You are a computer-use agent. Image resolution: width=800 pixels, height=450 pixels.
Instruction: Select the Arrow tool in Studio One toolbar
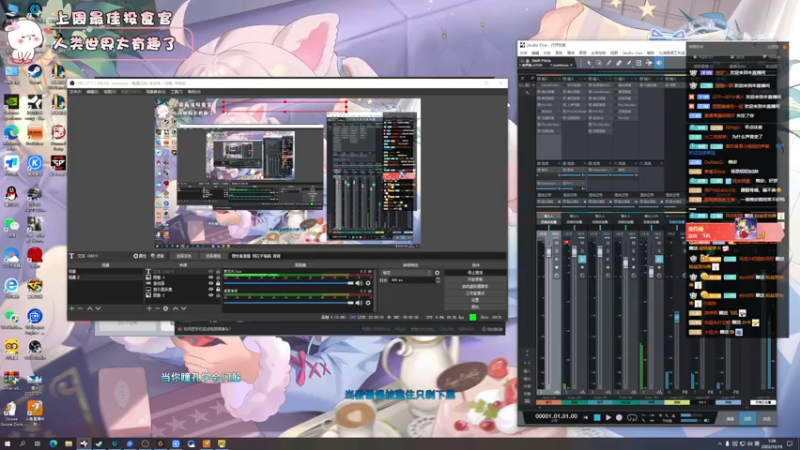588,63
